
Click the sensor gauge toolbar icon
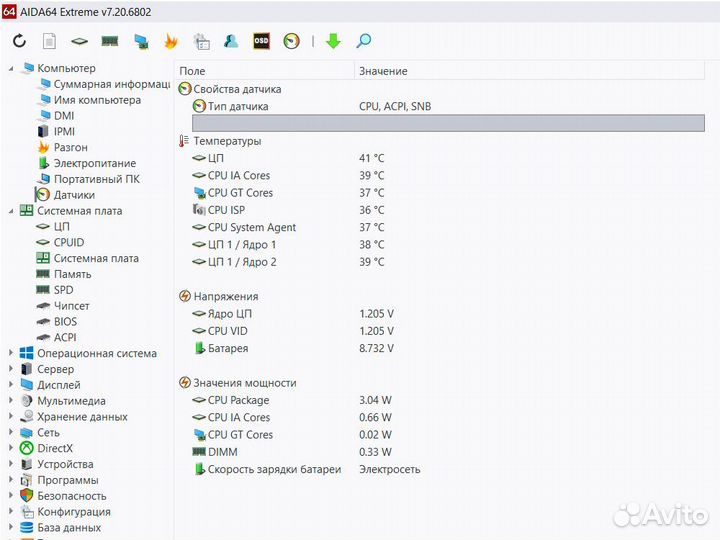click(x=292, y=41)
